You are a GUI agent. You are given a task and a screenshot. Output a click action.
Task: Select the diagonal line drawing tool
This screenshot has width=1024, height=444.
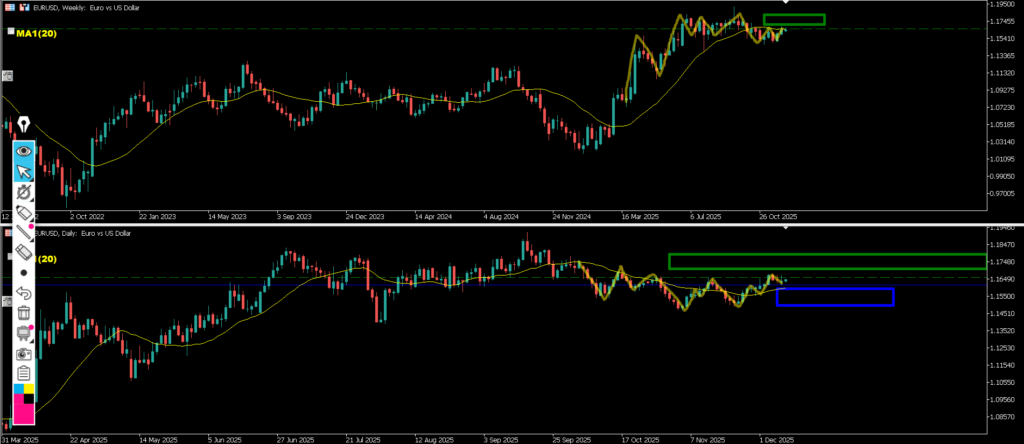pos(23,233)
